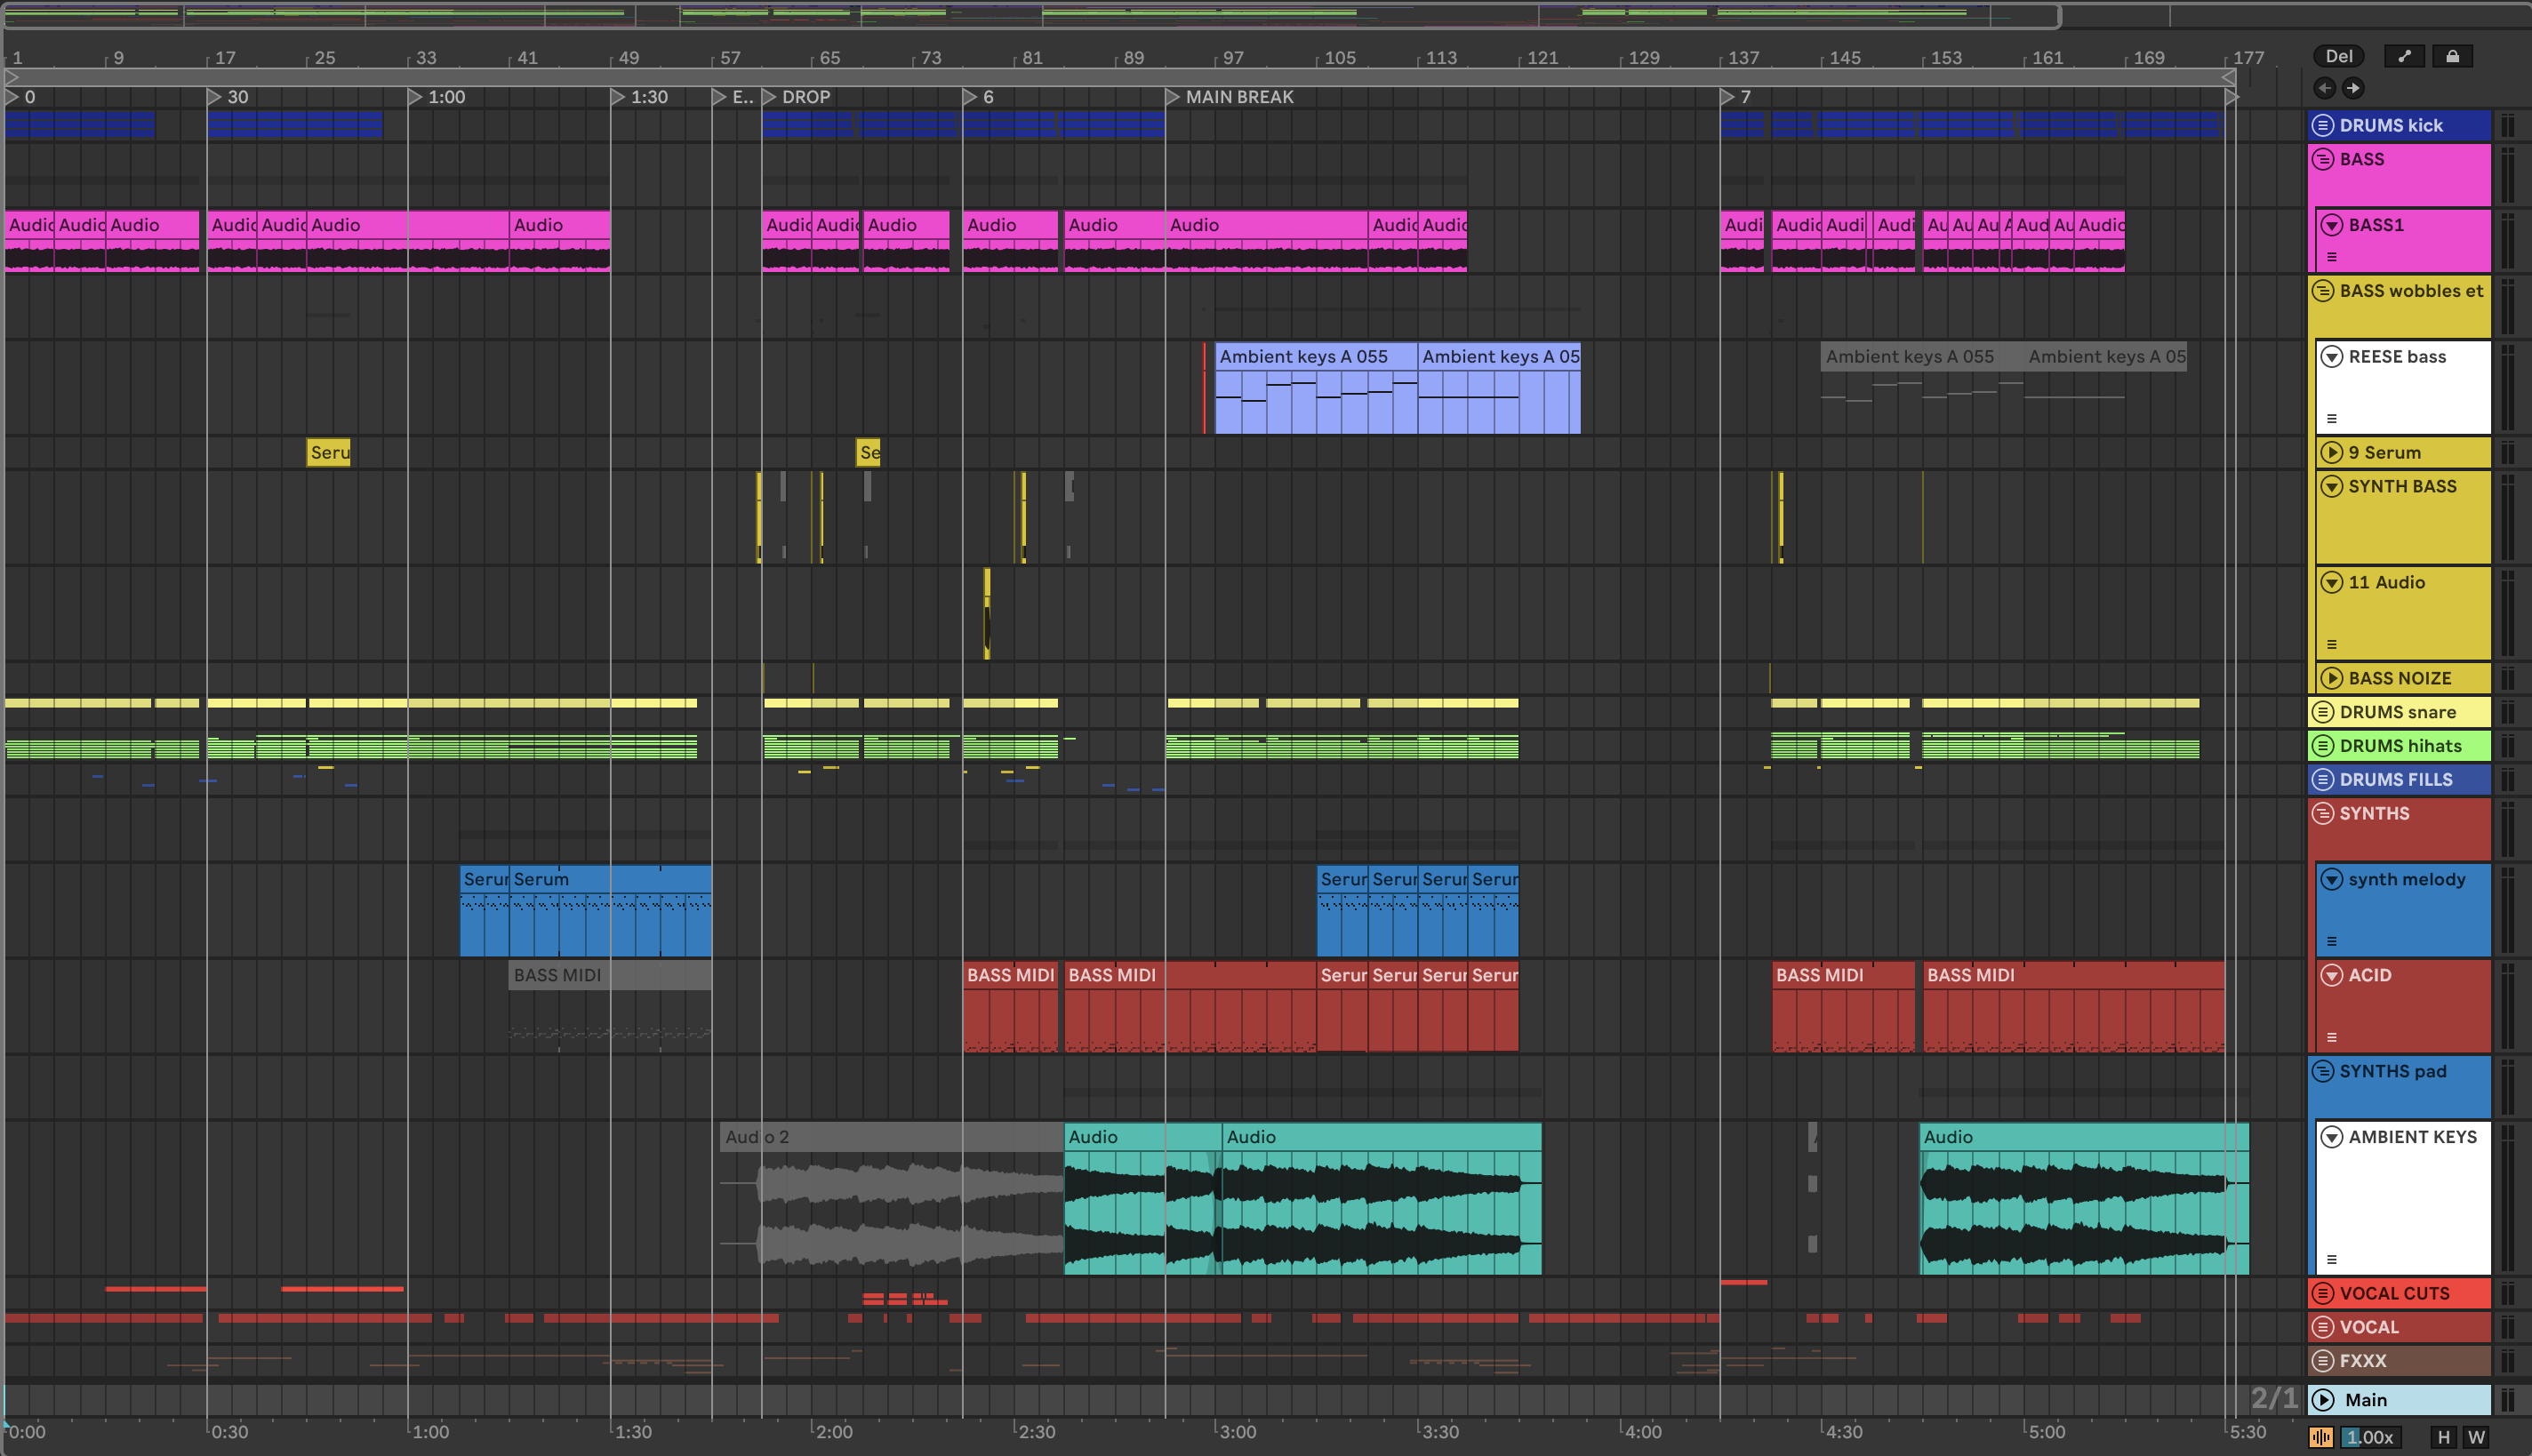Image resolution: width=2532 pixels, height=1456 pixels.
Task: Toggle the Lock Envelopes padlock button
Action: tap(2453, 56)
